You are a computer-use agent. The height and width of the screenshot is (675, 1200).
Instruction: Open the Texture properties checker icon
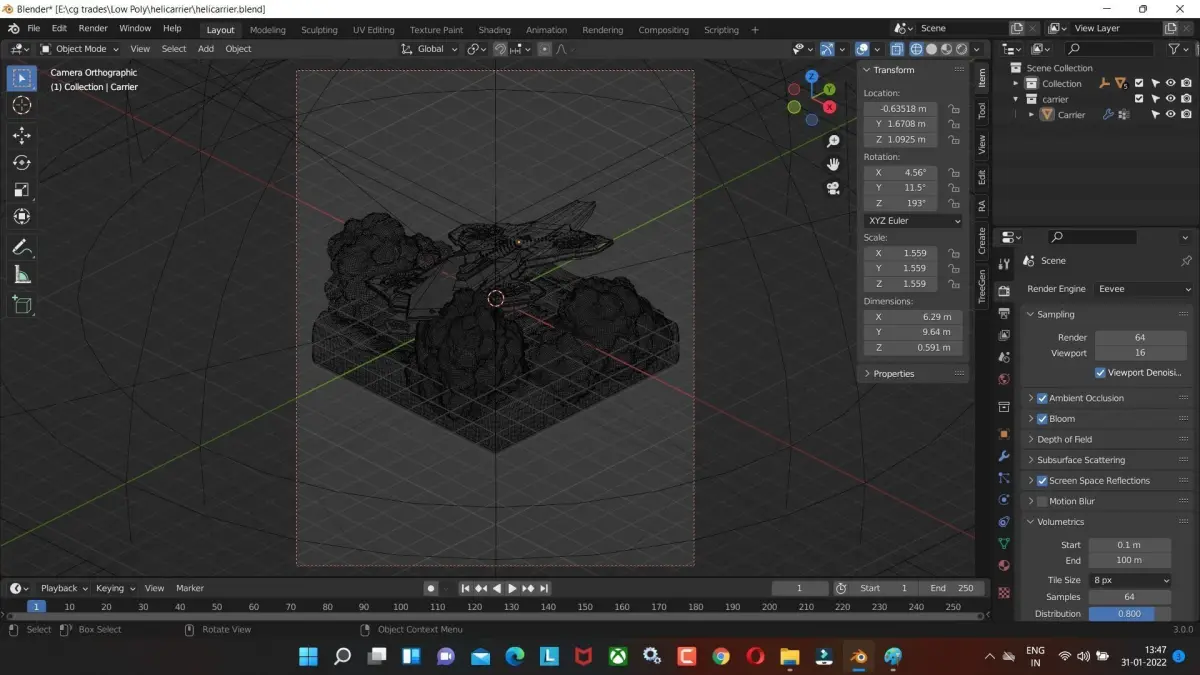(1004, 592)
